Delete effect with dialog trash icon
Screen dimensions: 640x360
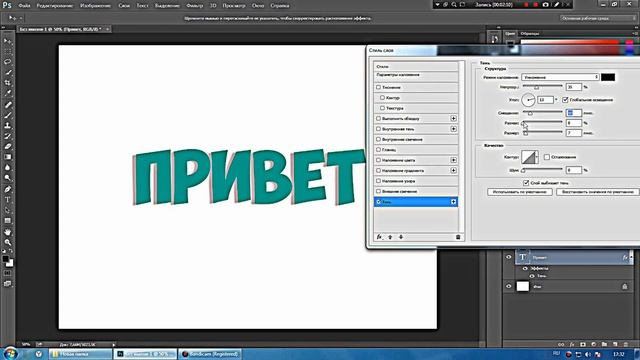pyautogui.click(x=458, y=237)
